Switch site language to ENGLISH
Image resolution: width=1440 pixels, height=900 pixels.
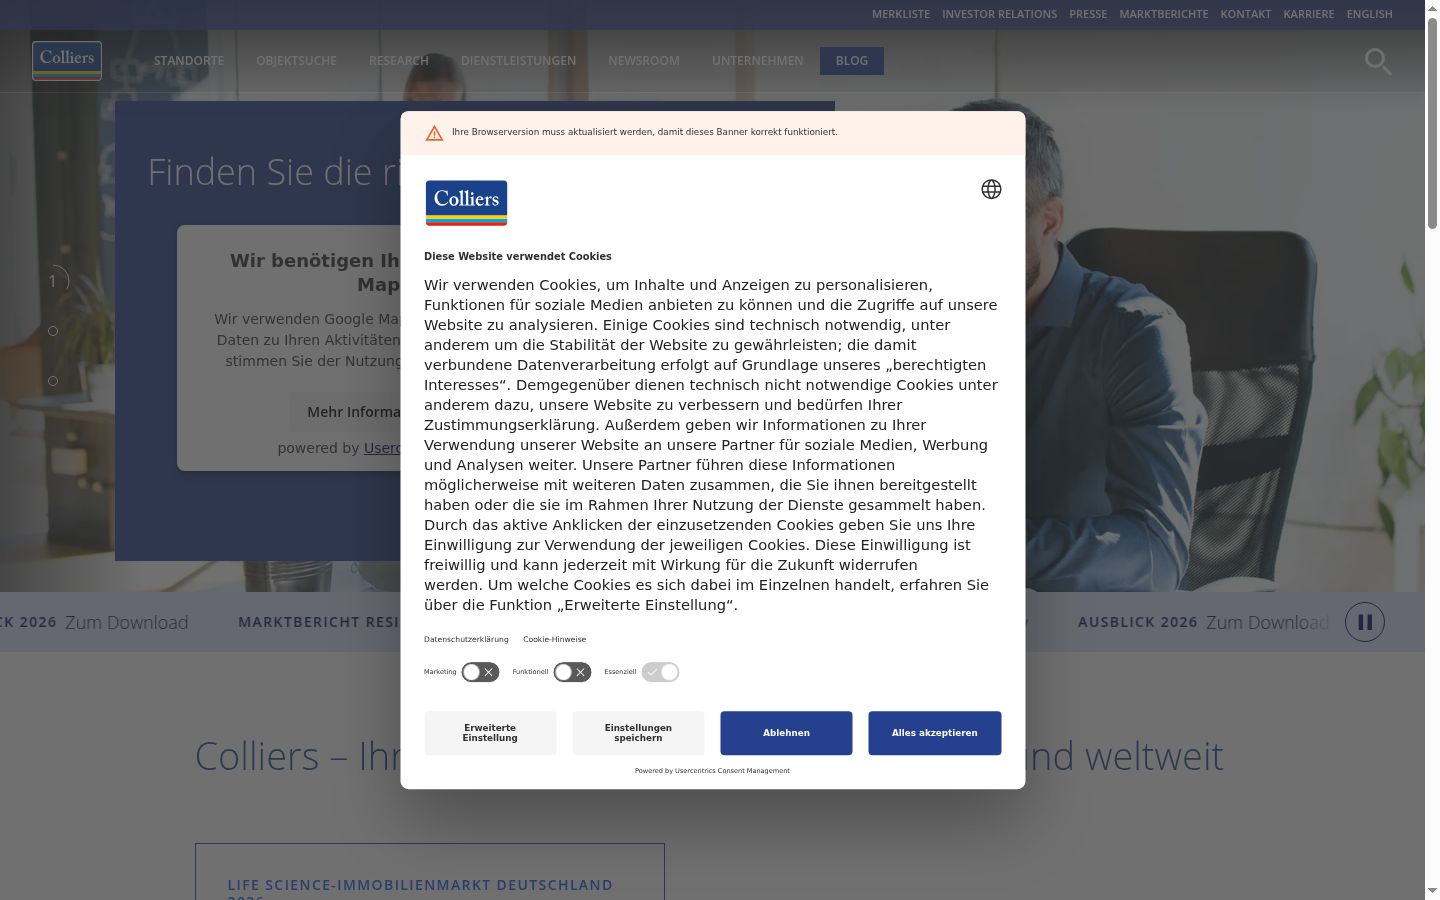click(1370, 14)
